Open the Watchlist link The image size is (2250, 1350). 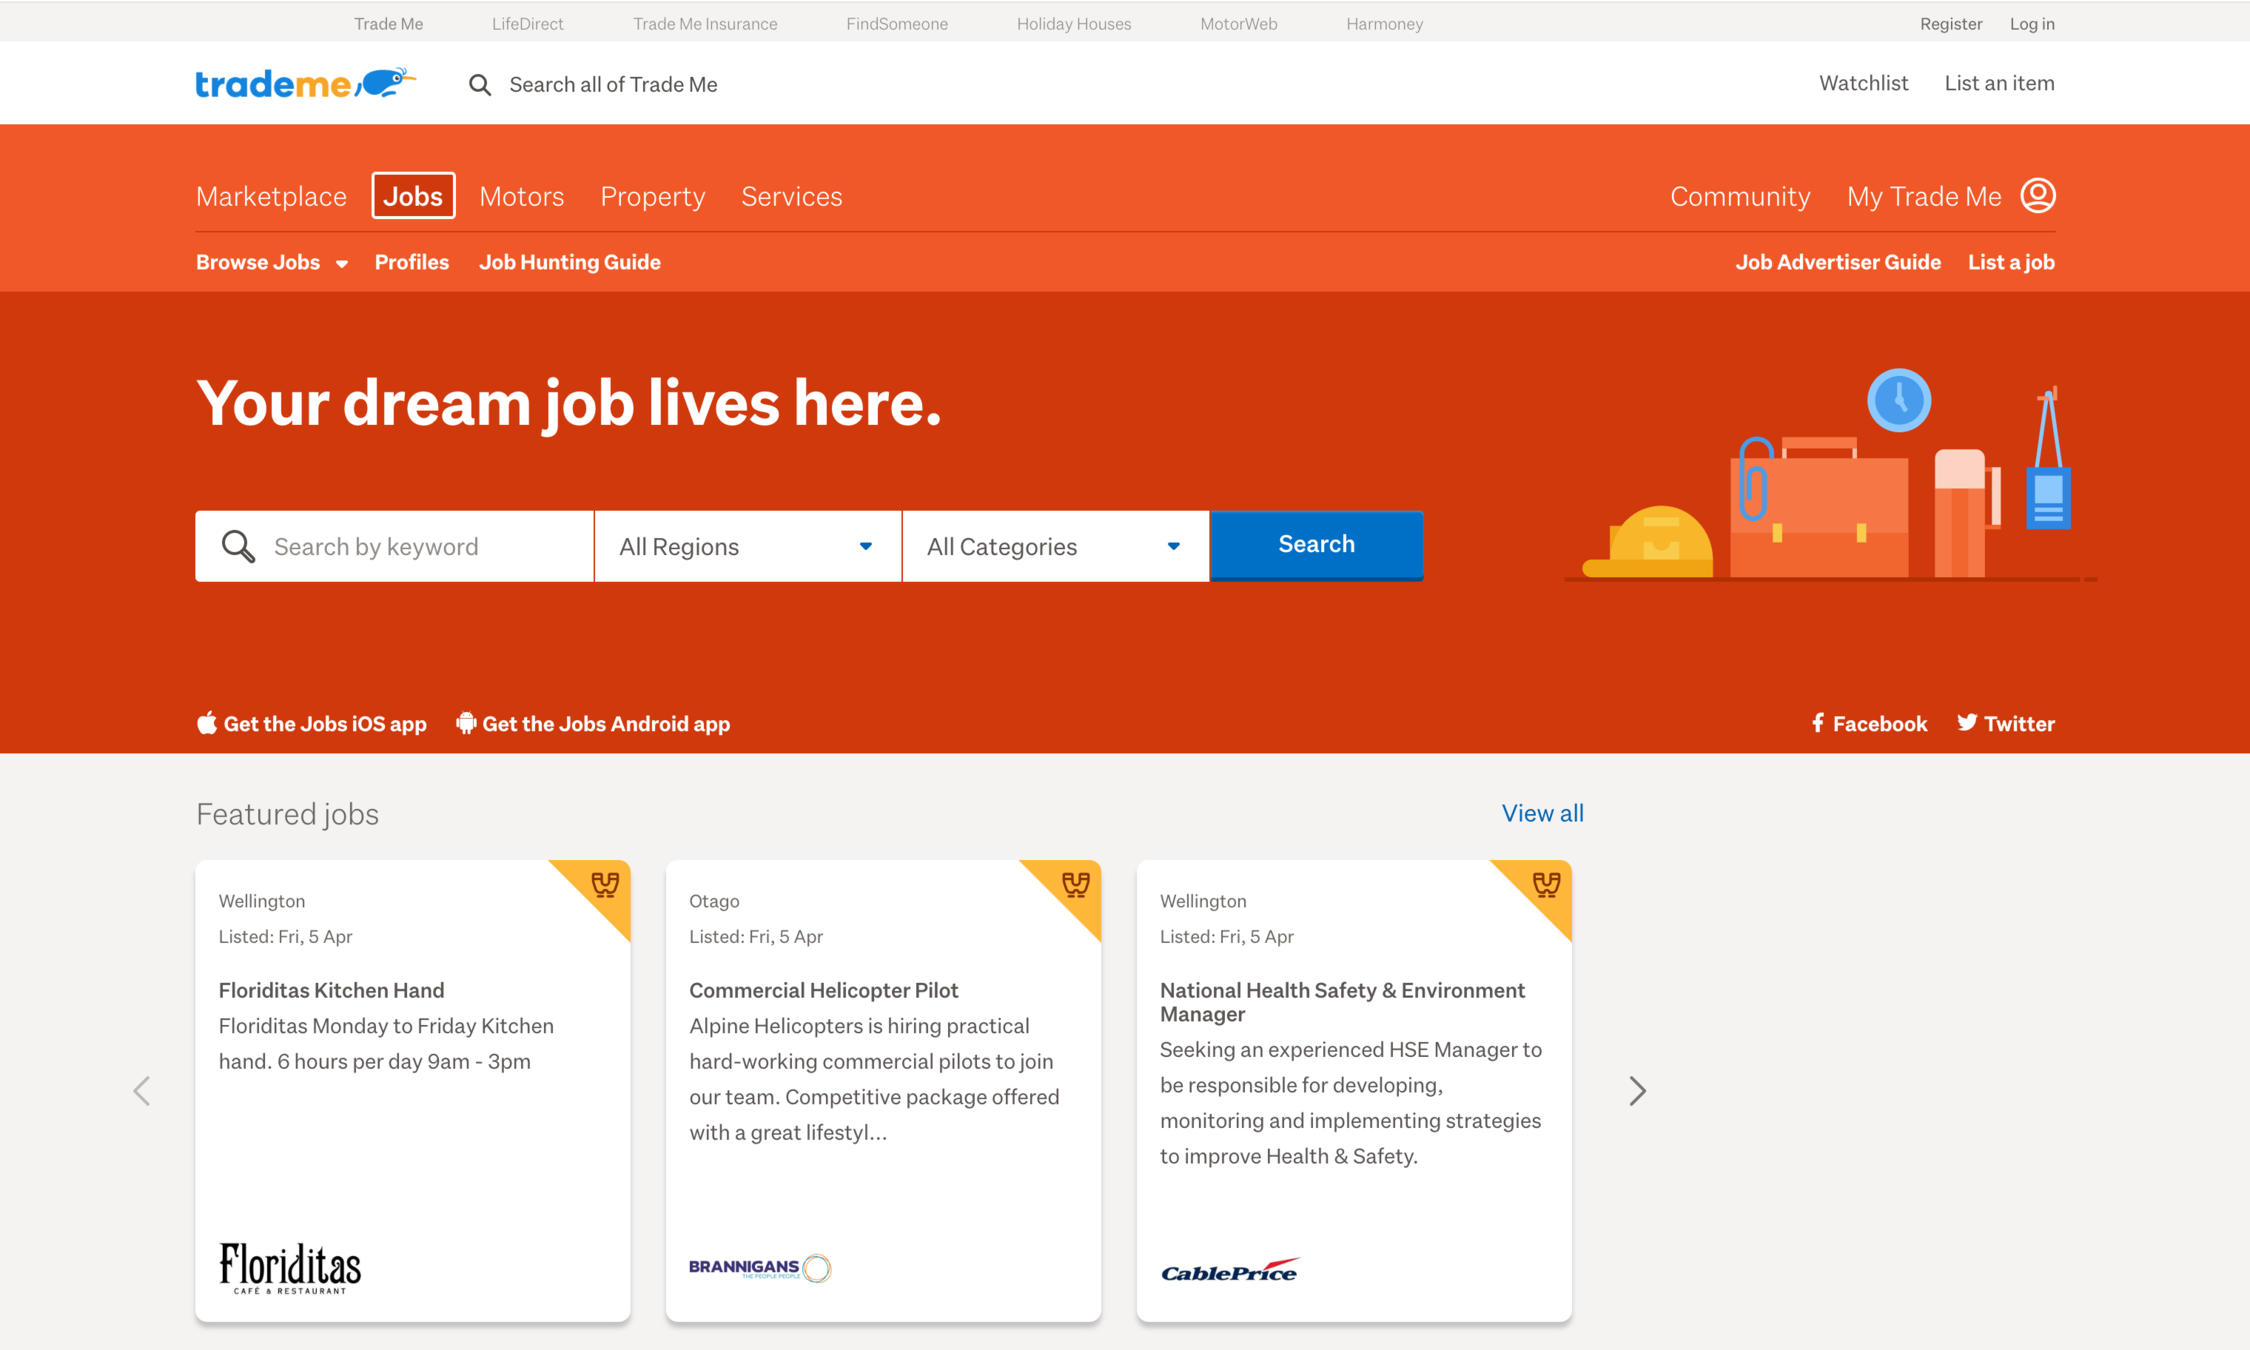(1863, 83)
